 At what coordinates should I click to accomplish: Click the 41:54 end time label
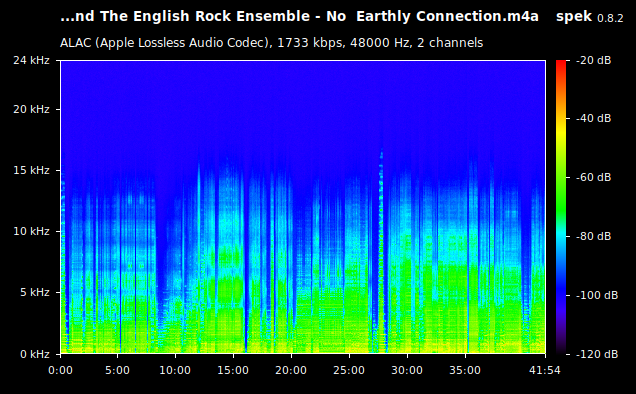545,370
